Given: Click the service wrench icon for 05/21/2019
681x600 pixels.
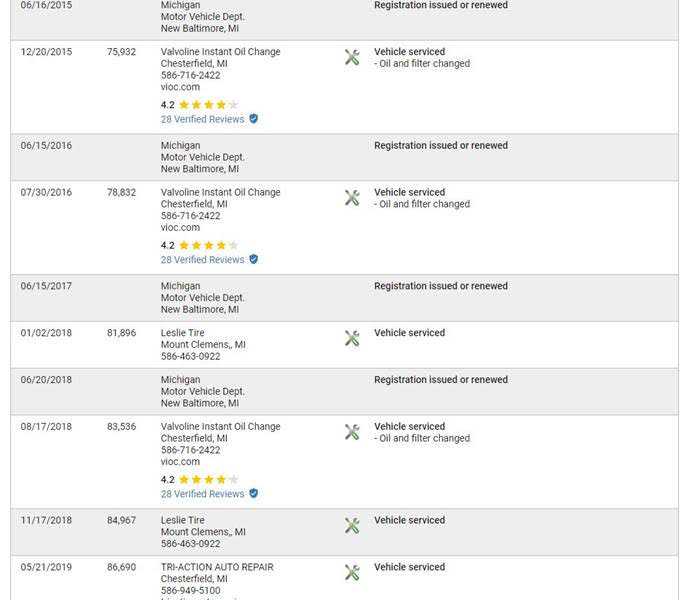Looking at the screenshot, I should pyautogui.click(x=352, y=573).
